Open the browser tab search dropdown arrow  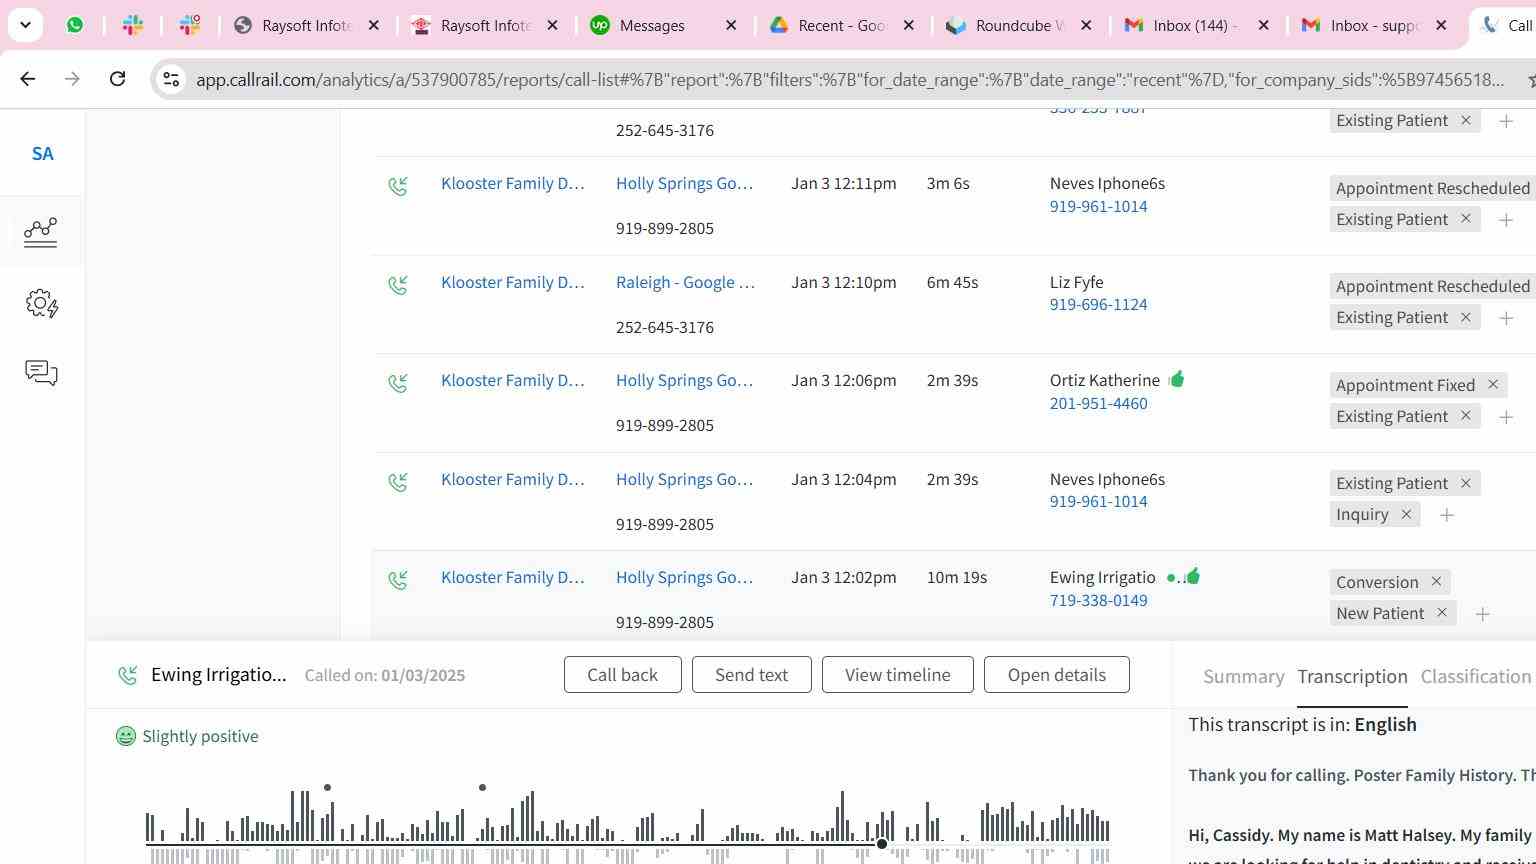[x=25, y=25]
